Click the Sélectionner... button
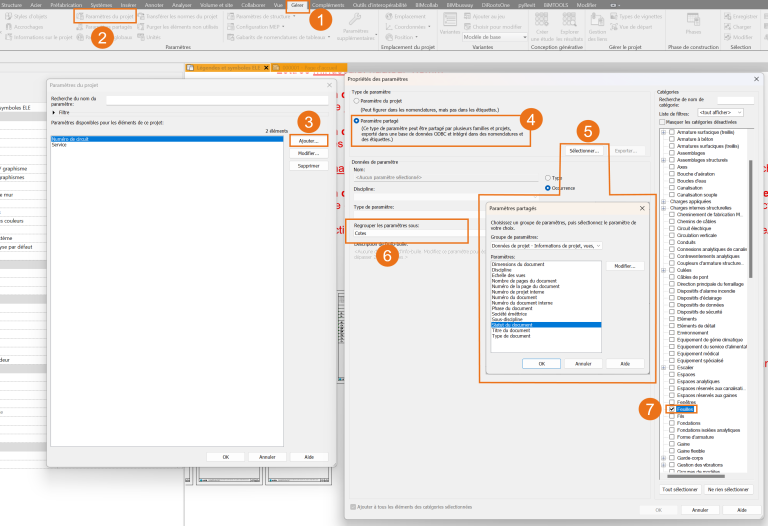Viewport: 768px width, 526px height. [584, 151]
